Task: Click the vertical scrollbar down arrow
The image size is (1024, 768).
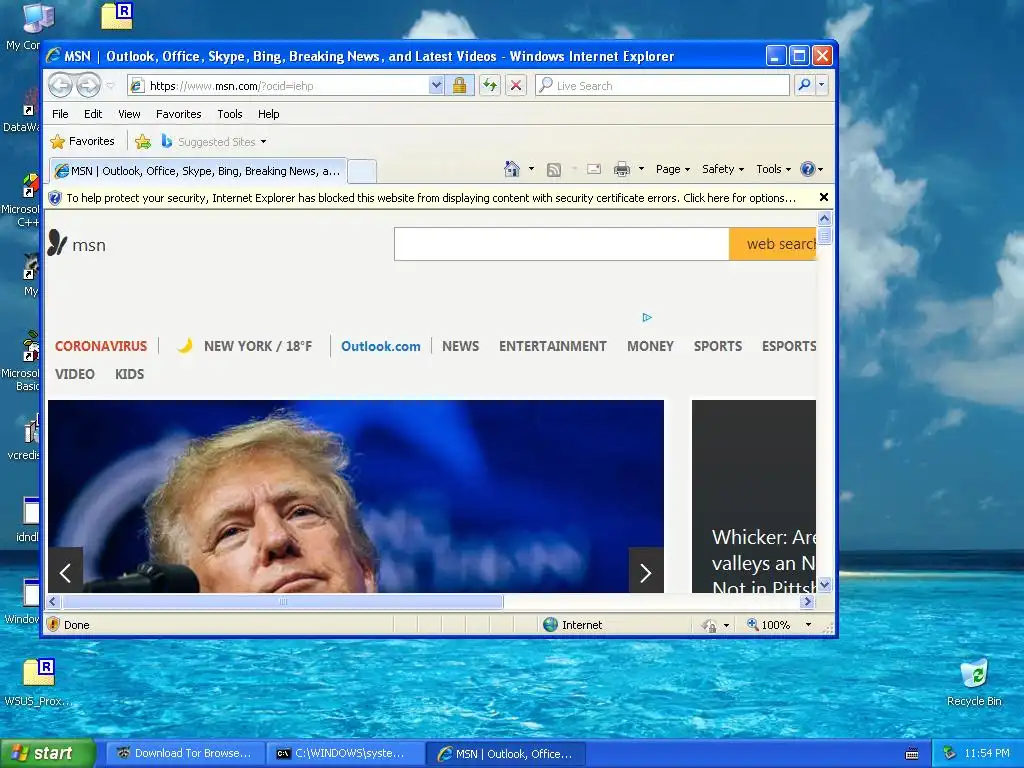Action: click(x=824, y=584)
